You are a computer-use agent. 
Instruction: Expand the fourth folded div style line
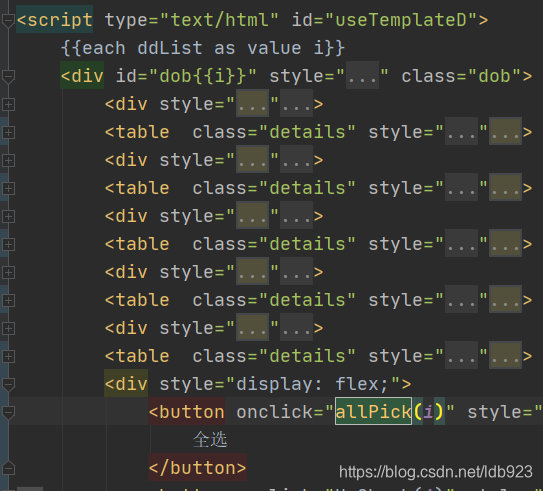[8, 273]
